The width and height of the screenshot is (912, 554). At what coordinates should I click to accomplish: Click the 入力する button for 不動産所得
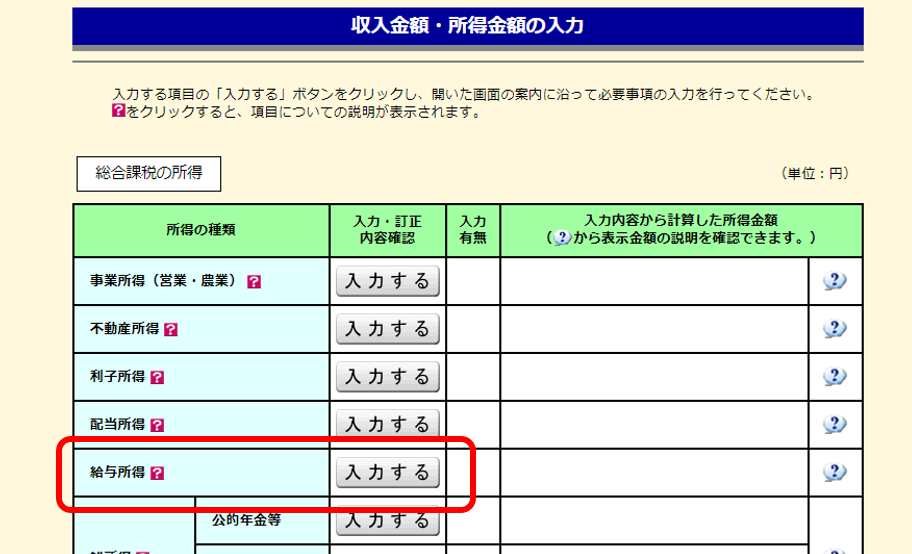[x=388, y=329]
